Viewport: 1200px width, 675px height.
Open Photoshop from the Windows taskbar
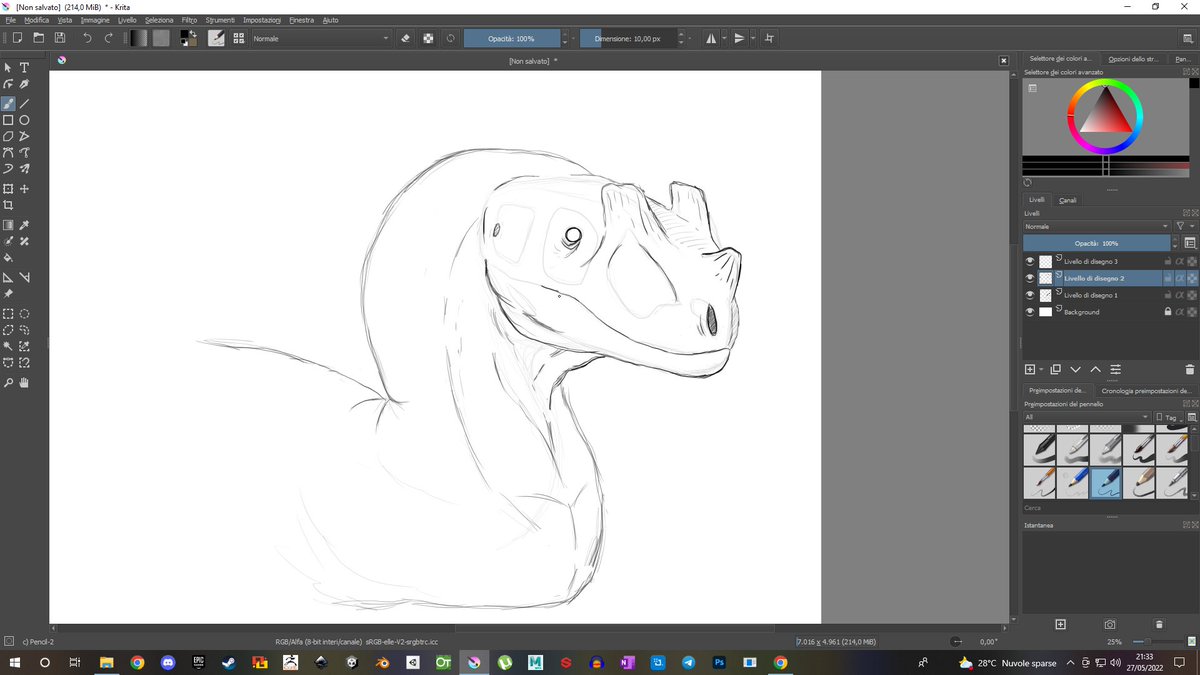pyautogui.click(x=718, y=662)
